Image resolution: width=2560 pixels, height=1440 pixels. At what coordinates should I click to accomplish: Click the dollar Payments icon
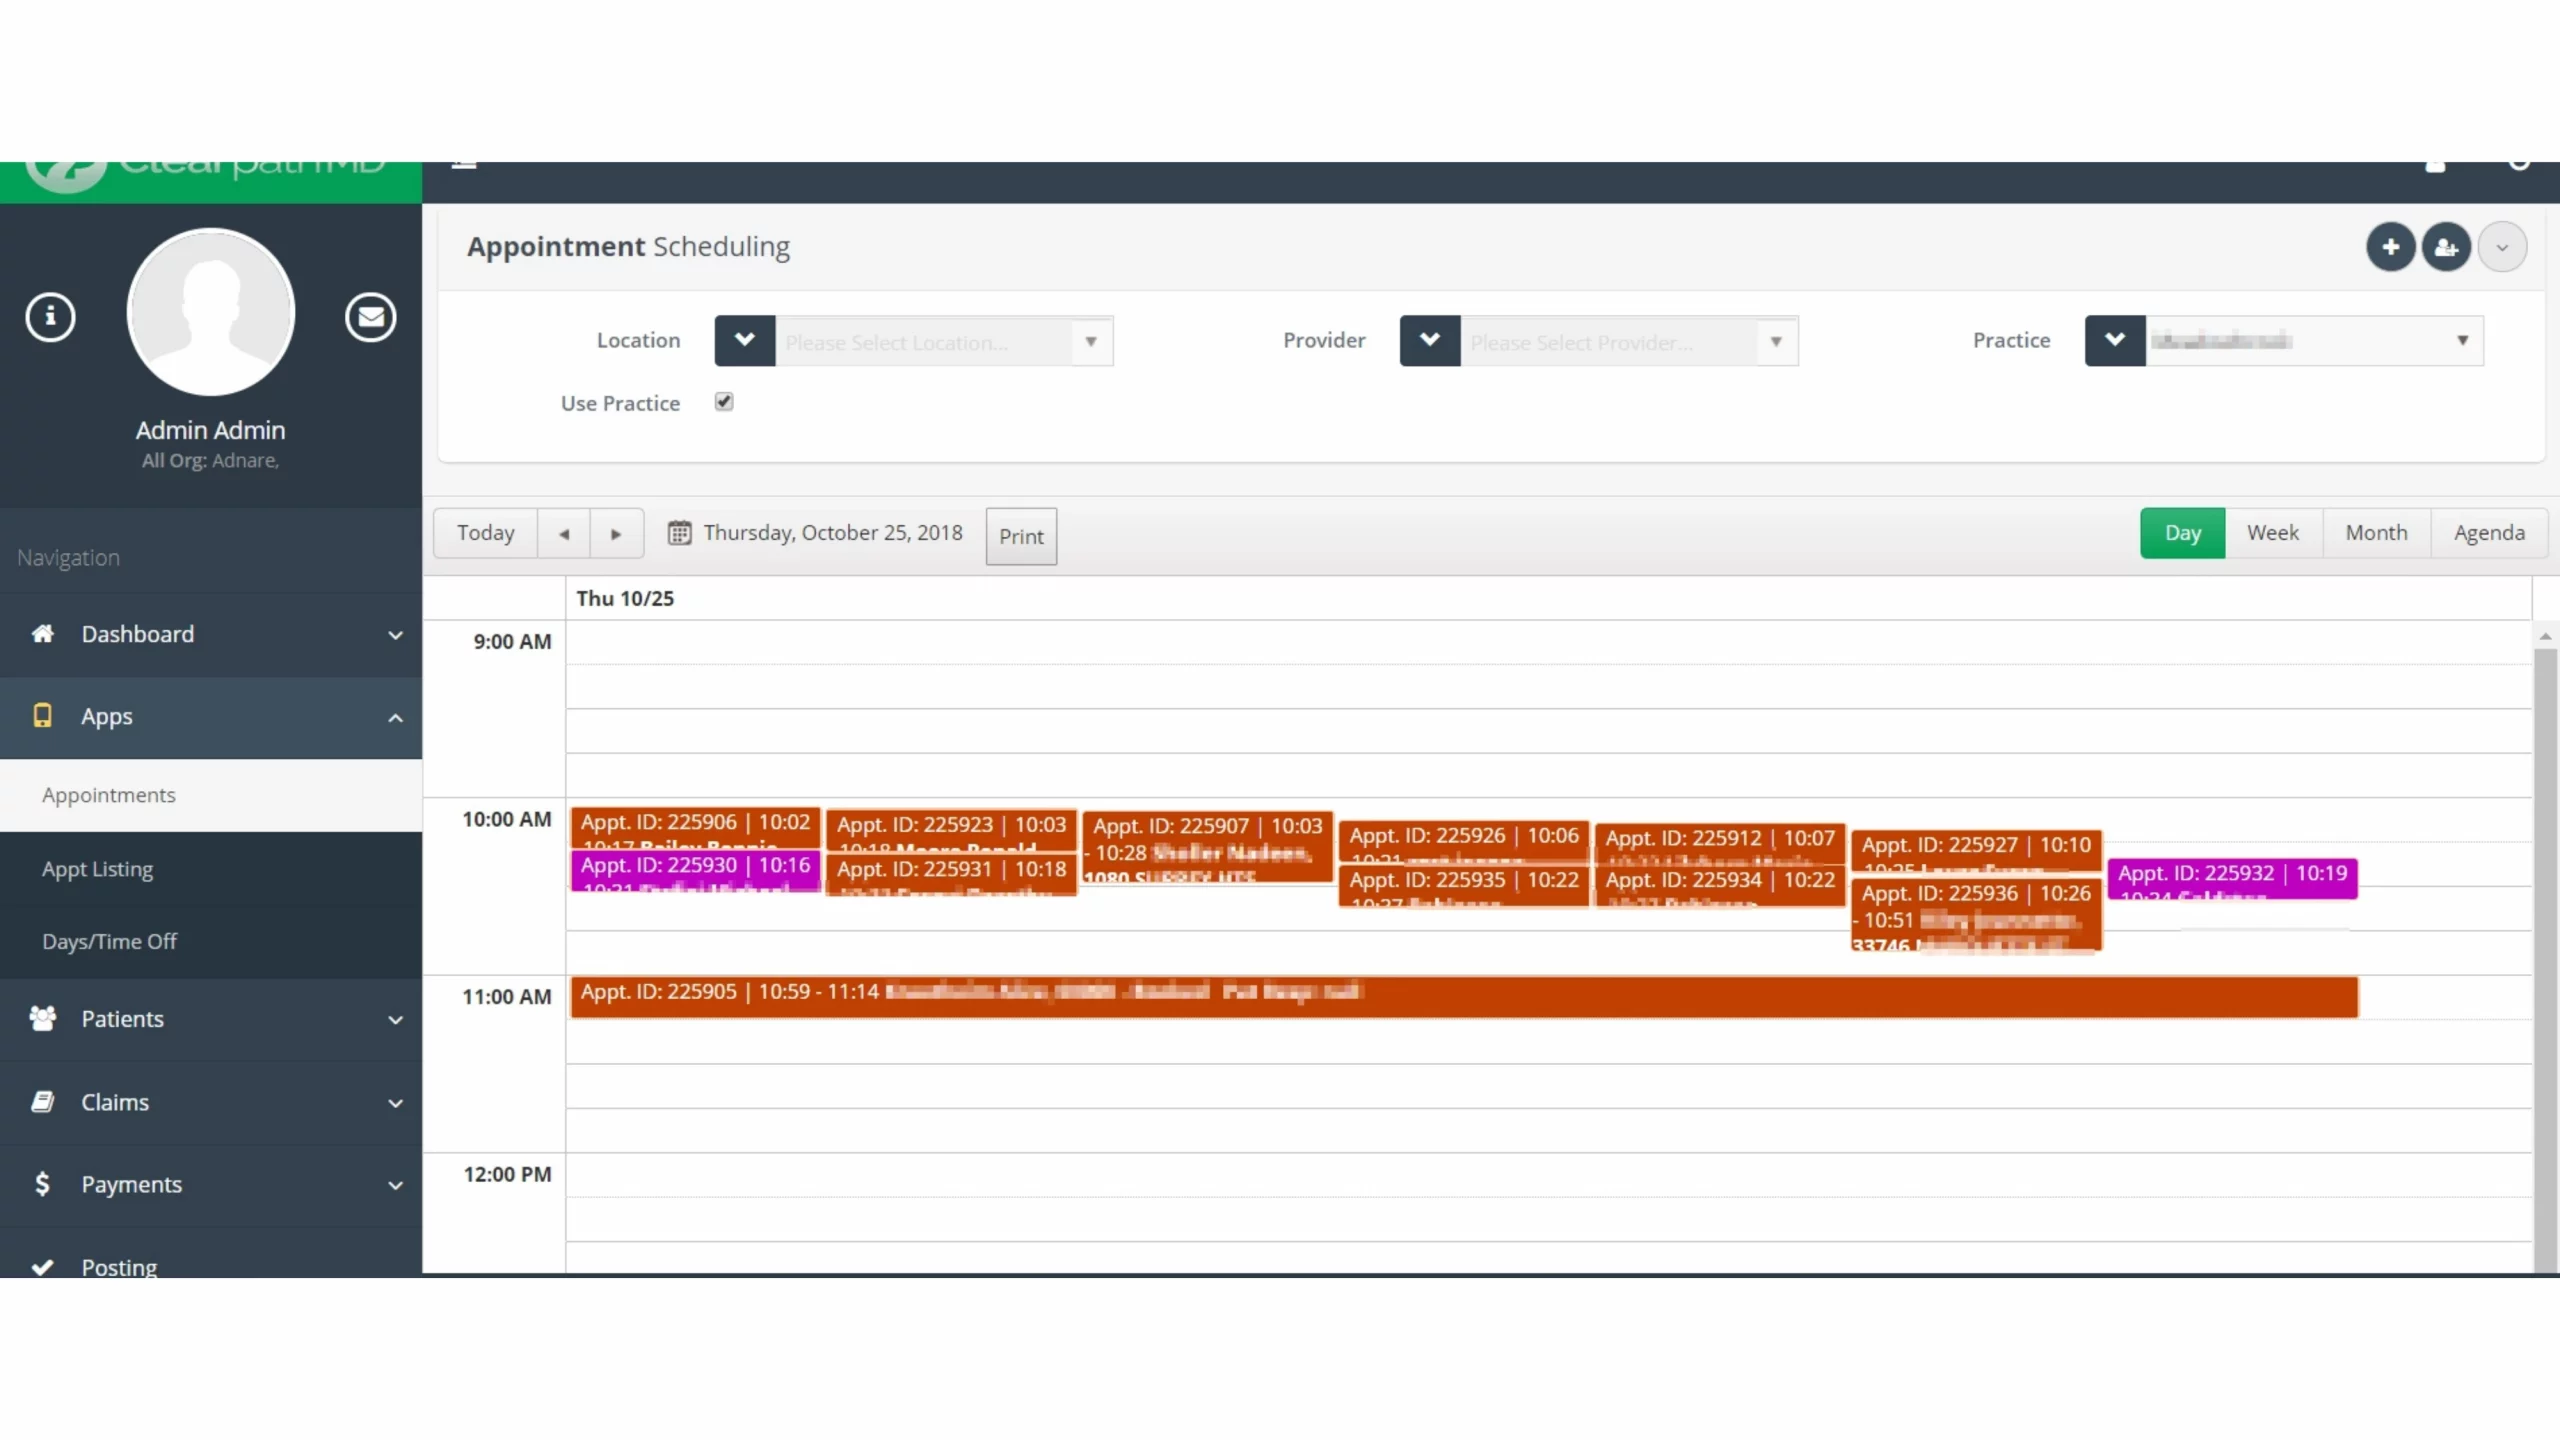pyautogui.click(x=42, y=1184)
